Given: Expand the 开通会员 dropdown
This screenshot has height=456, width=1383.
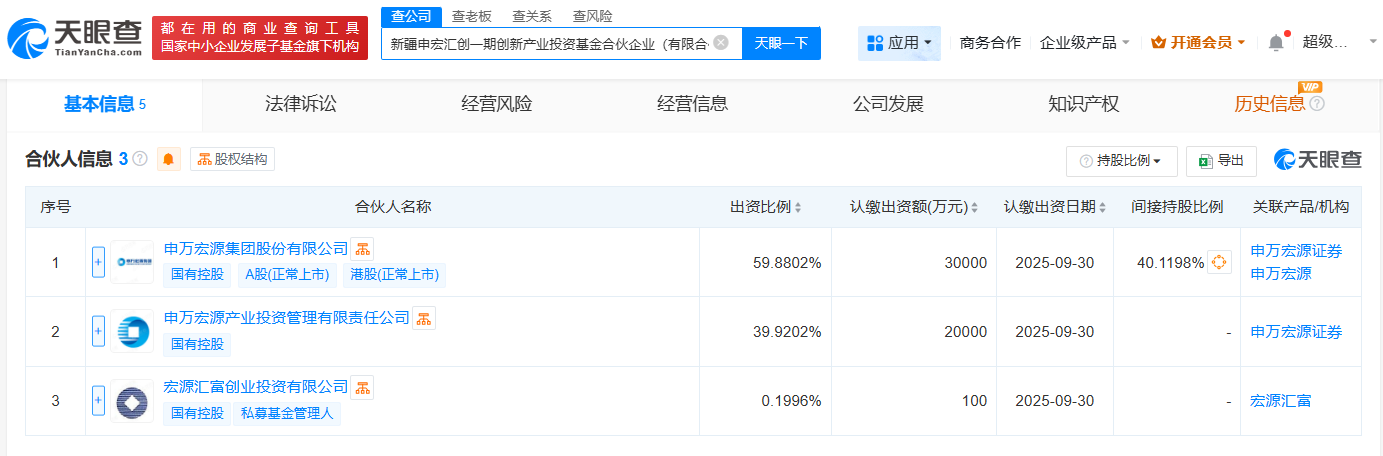Looking at the screenshot, I should pyautogui.click(x=1199, y=43).
